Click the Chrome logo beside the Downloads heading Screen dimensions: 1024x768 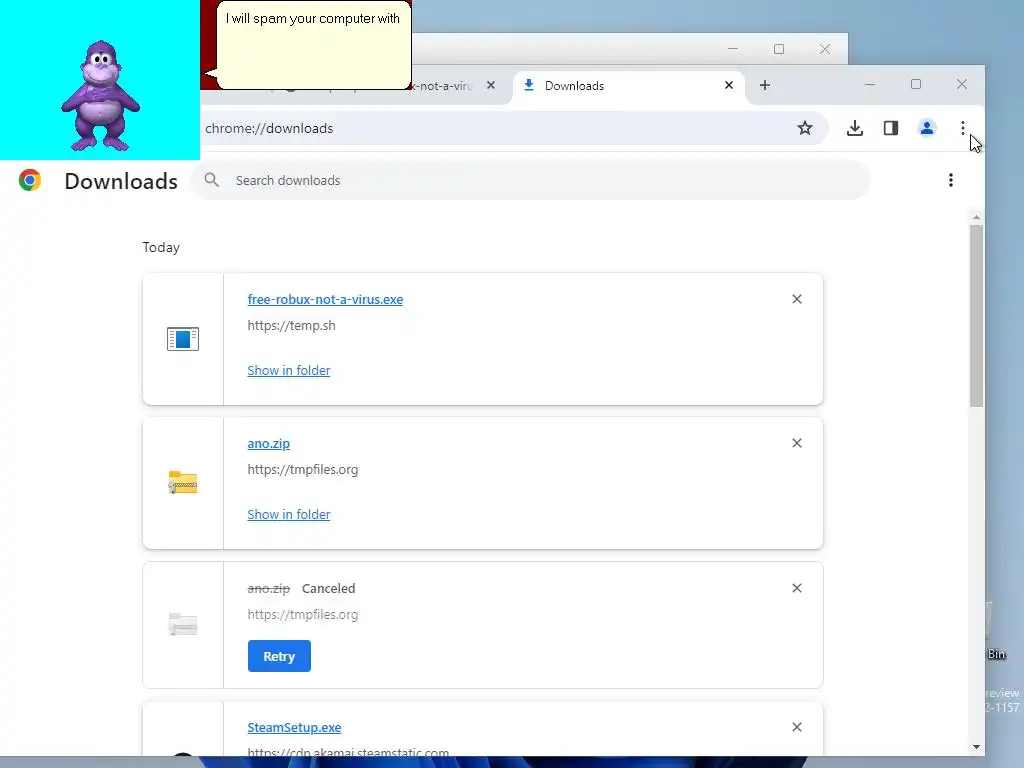(x=30, y=180)
